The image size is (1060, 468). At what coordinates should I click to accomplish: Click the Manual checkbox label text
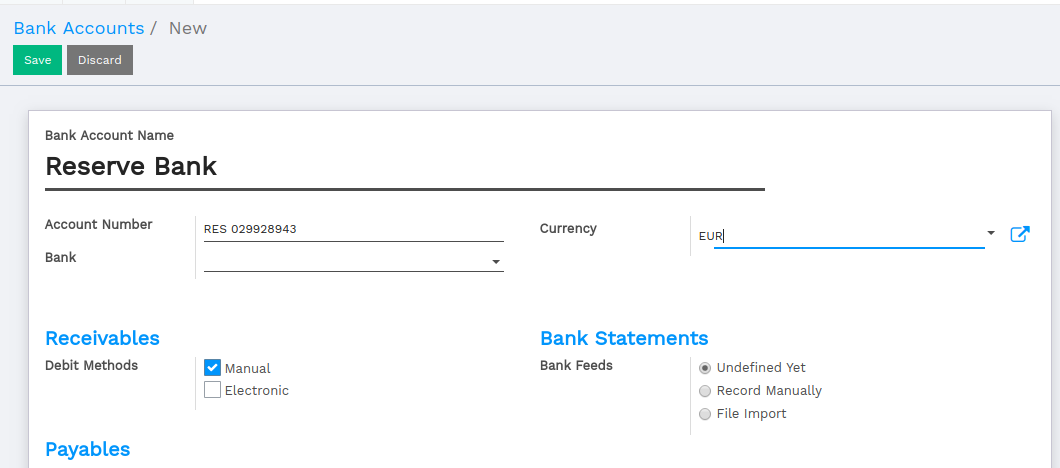click(247, 369)
